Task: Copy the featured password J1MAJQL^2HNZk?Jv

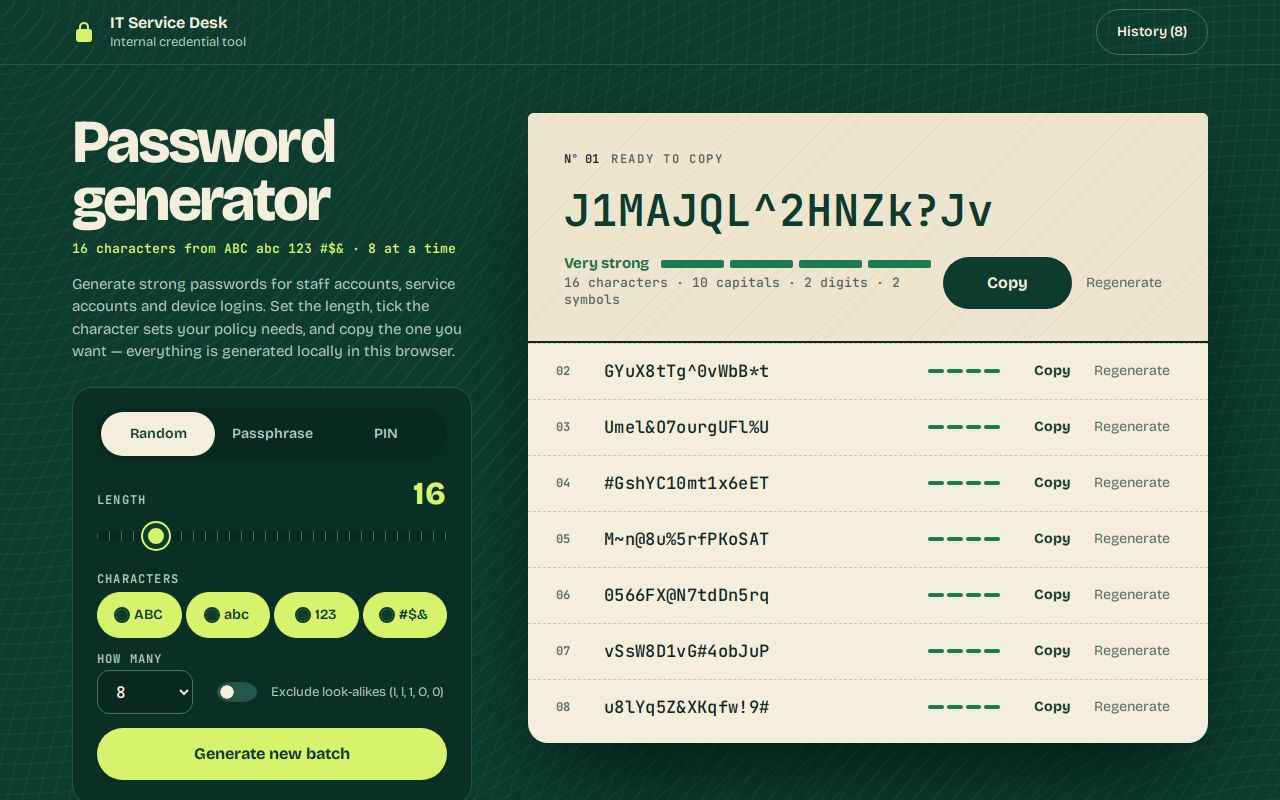Action: pyautogui.click(x=1007, y=283)
